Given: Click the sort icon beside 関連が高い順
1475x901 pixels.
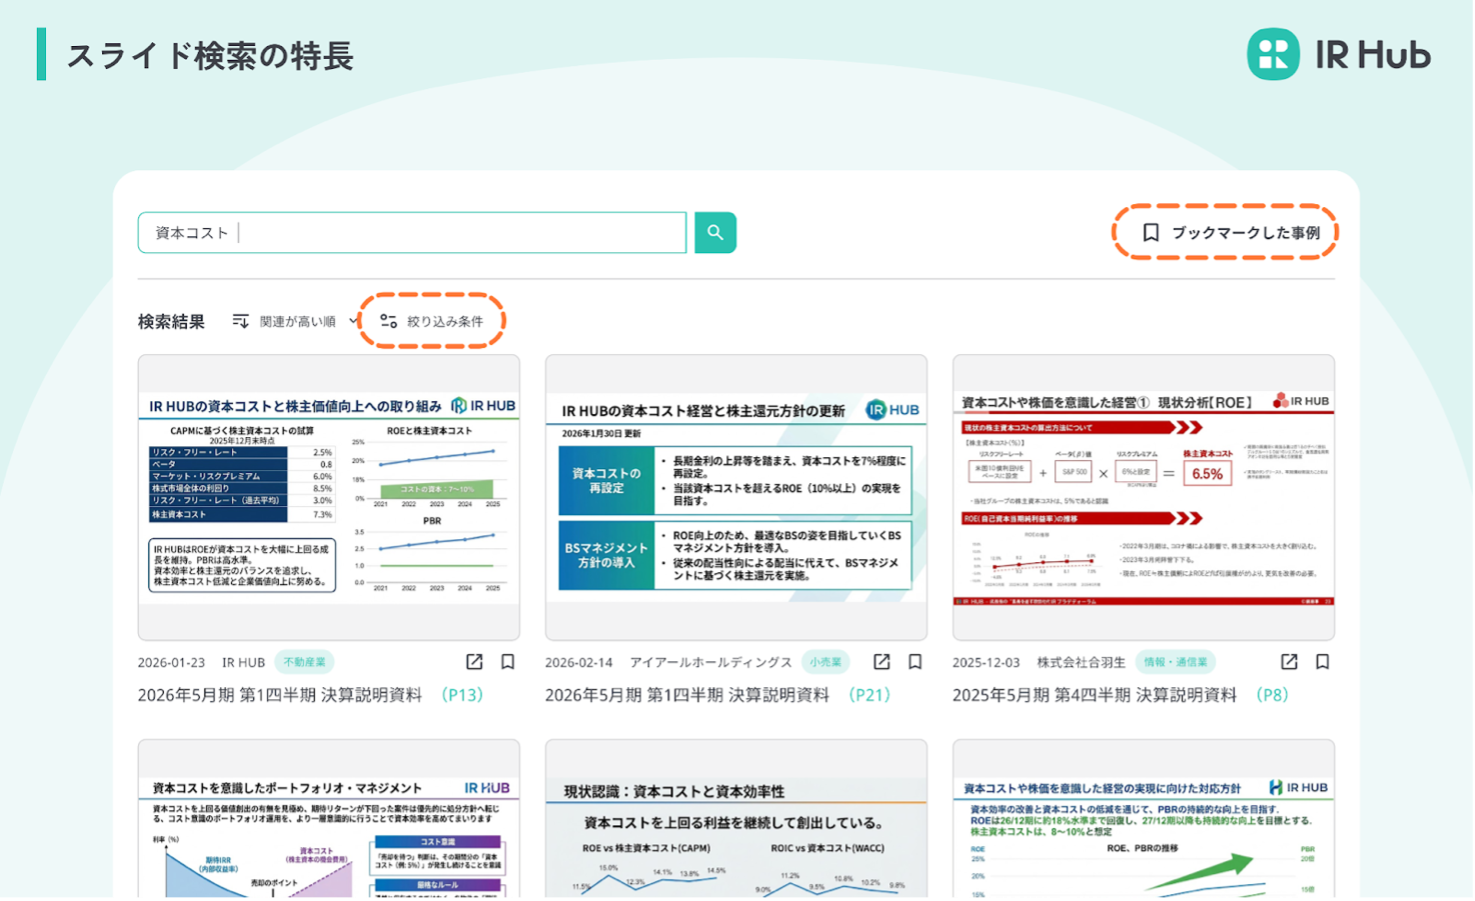Looking at the screenshot, I should (240, 321).
